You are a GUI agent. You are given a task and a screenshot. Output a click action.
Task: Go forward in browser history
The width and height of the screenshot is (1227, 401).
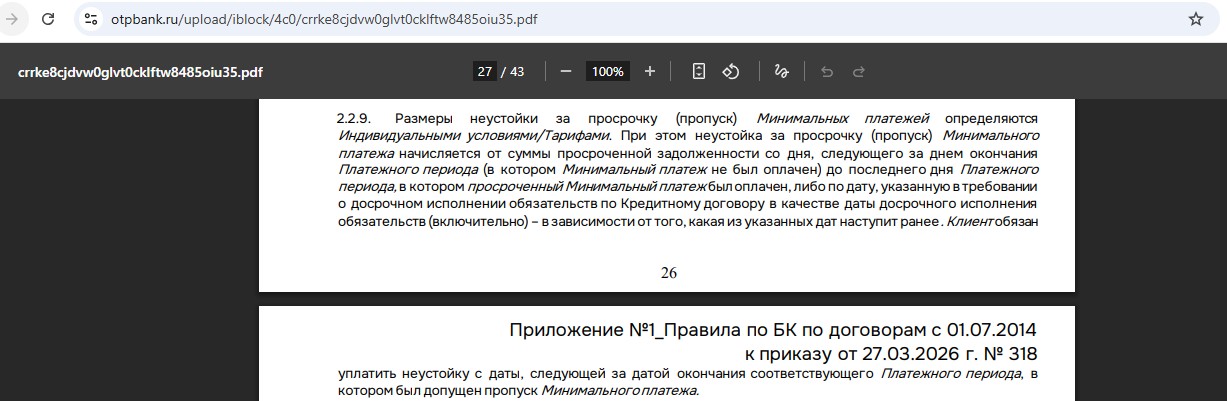pyautogui.click(x=13, y=19)
